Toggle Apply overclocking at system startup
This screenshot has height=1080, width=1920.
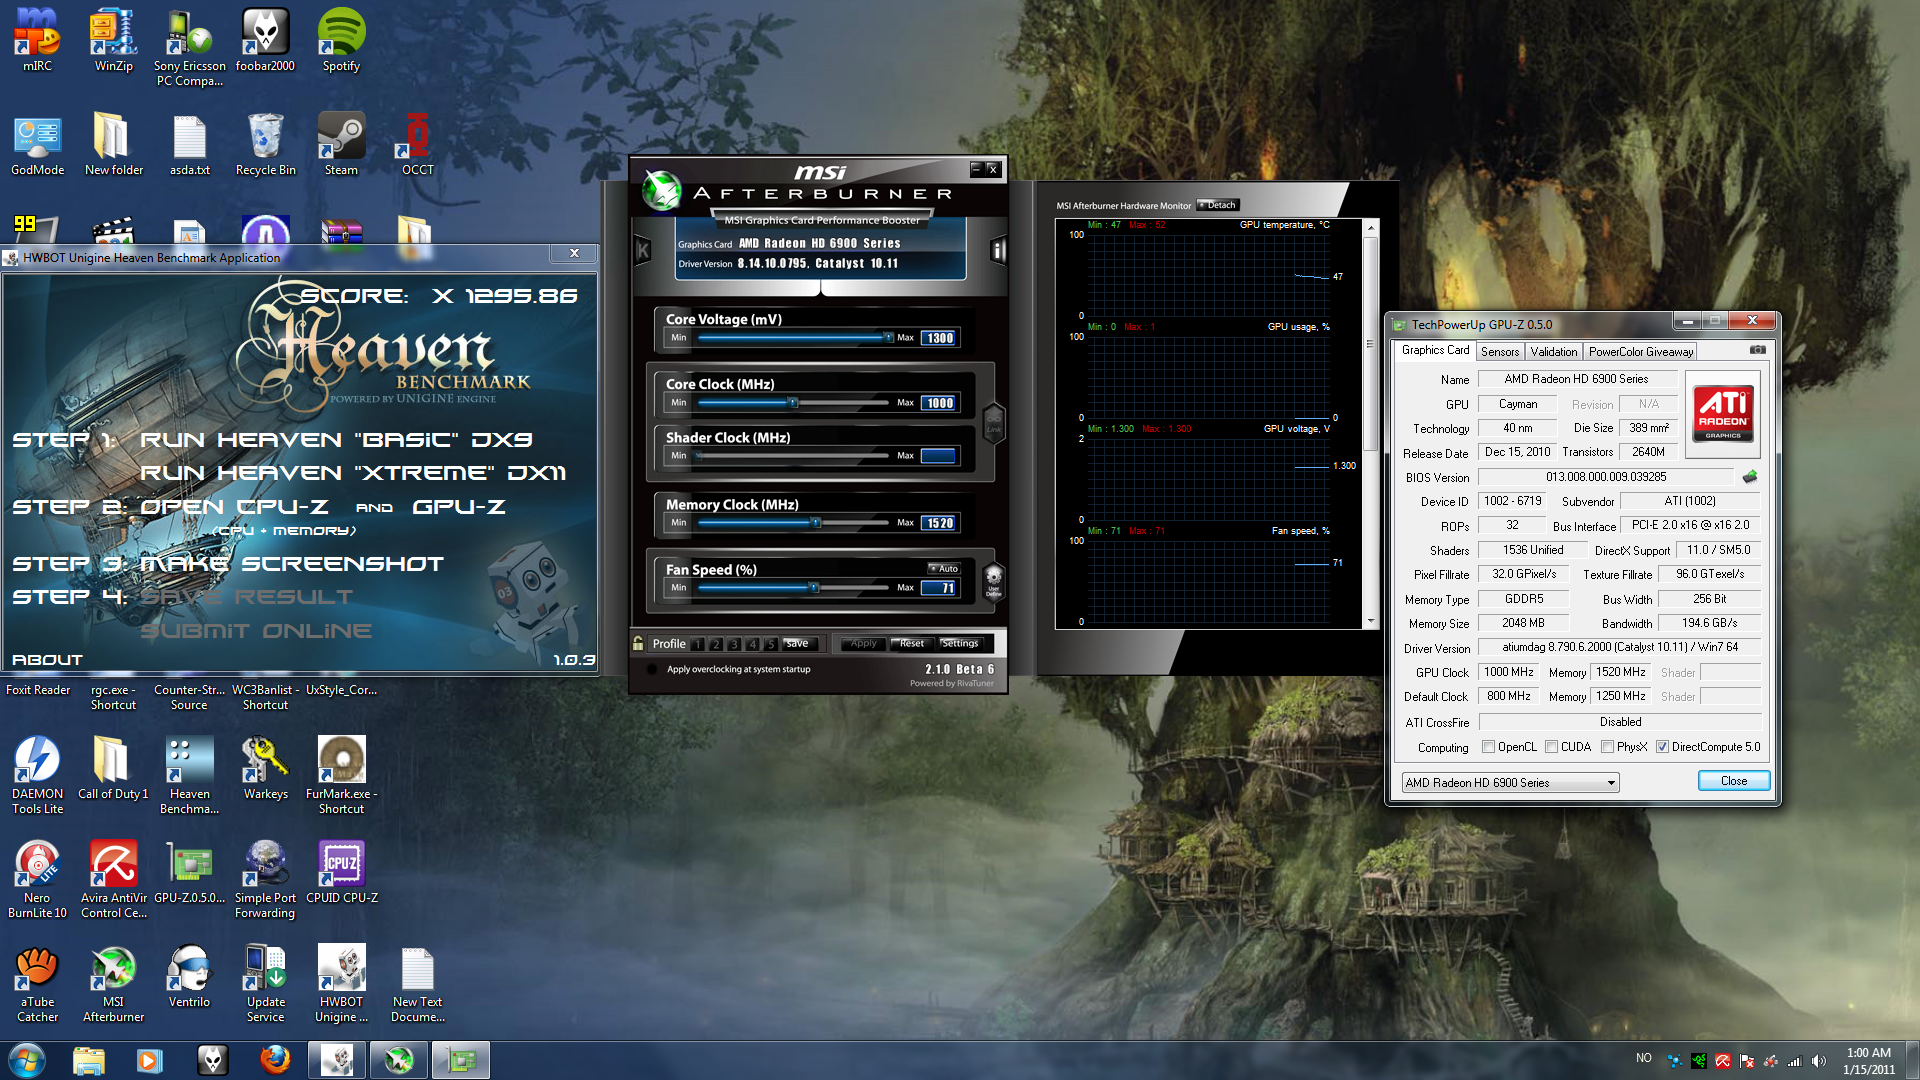click(653, 670)
